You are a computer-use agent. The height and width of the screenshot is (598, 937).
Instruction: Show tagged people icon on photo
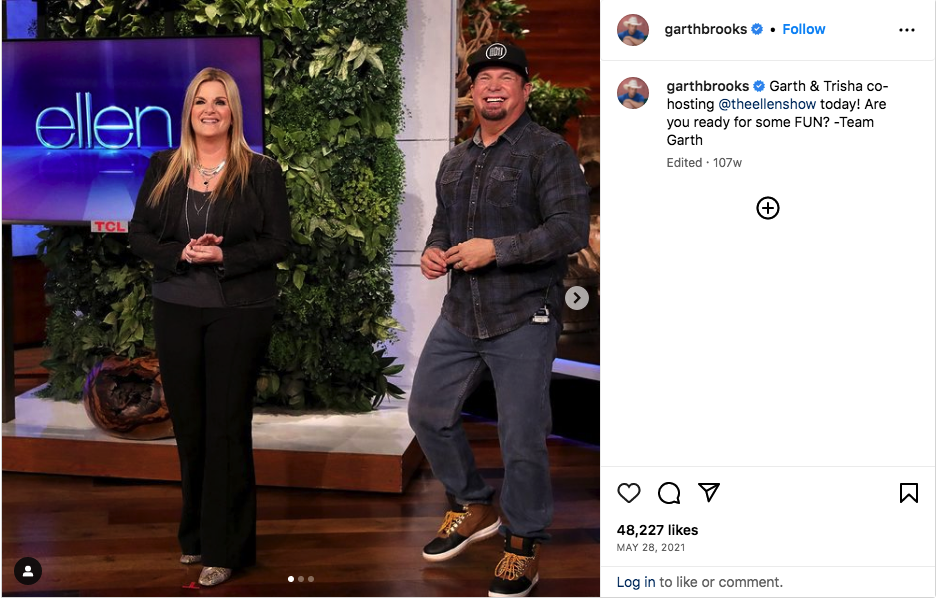(x=27, y=571)
